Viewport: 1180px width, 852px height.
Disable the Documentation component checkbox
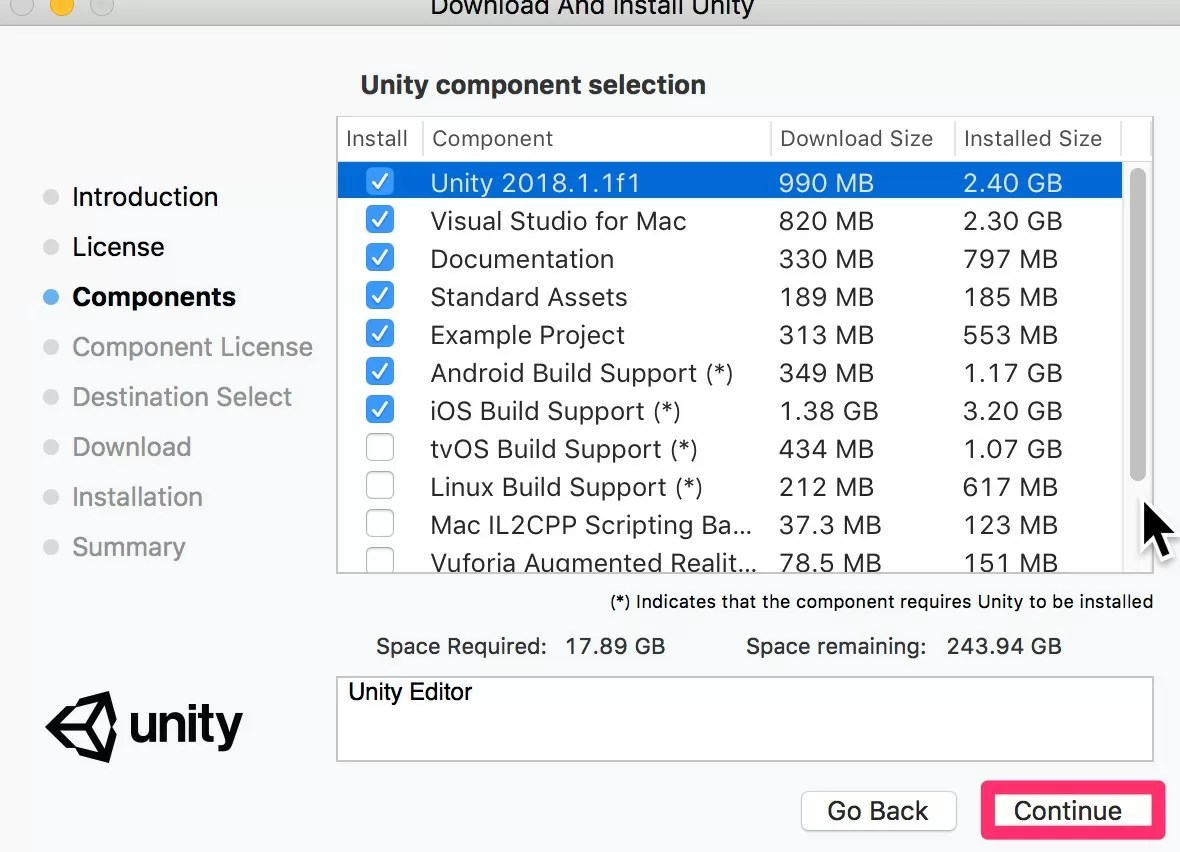point(380,258)
